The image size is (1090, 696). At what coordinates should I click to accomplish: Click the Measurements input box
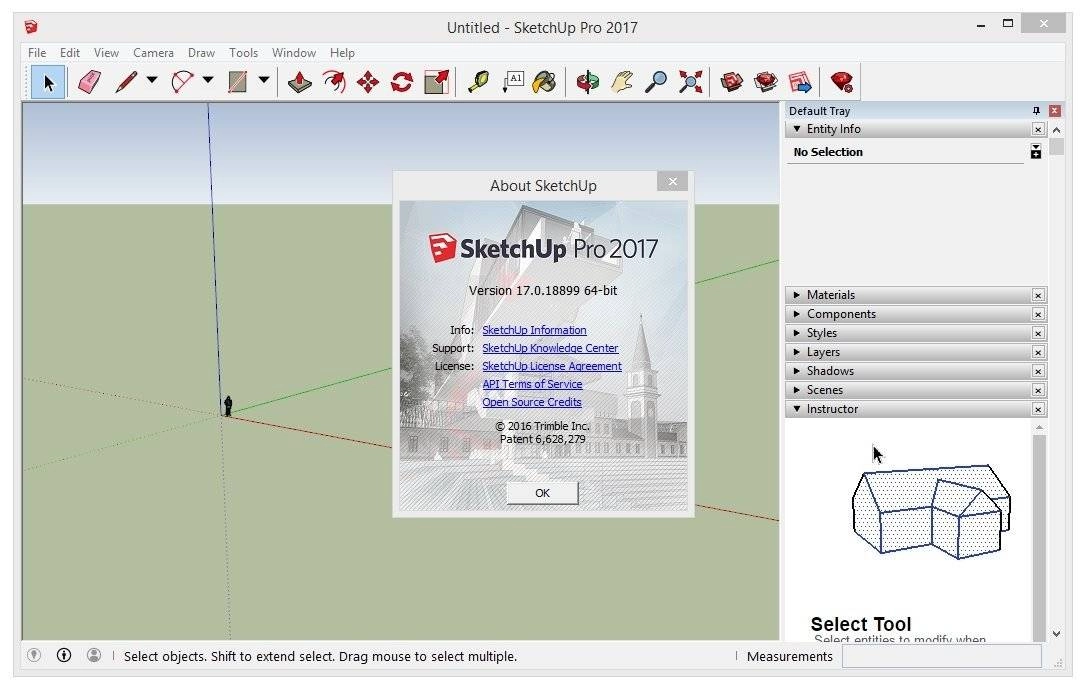[x=942, y=656]
